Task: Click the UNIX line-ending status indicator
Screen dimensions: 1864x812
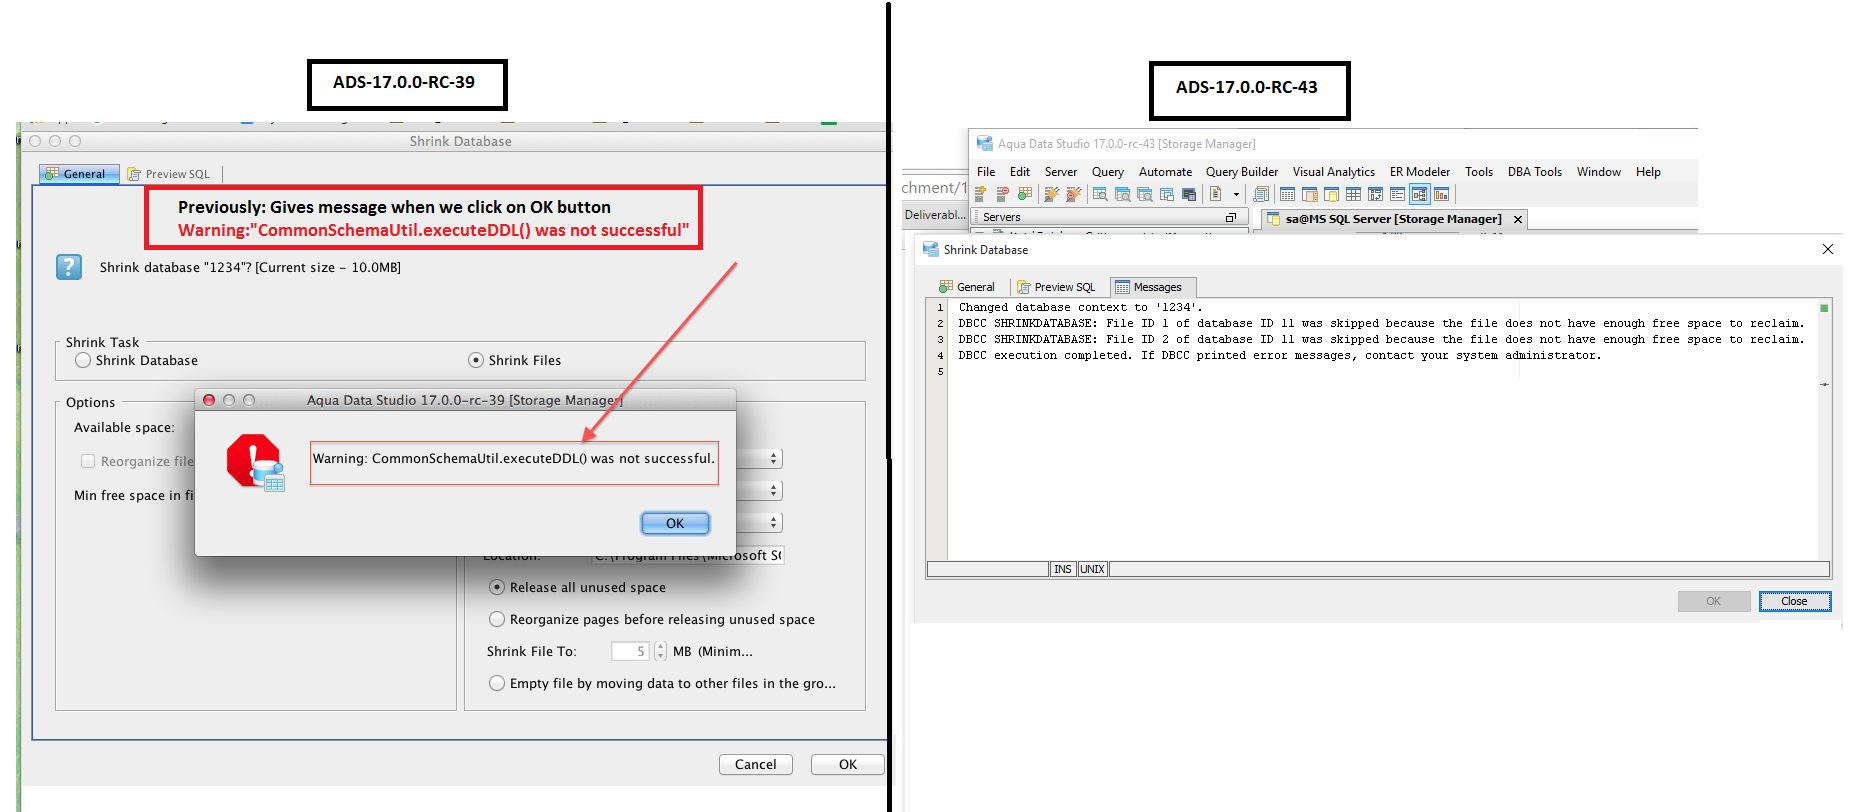Action: [x=1093, y=569]
